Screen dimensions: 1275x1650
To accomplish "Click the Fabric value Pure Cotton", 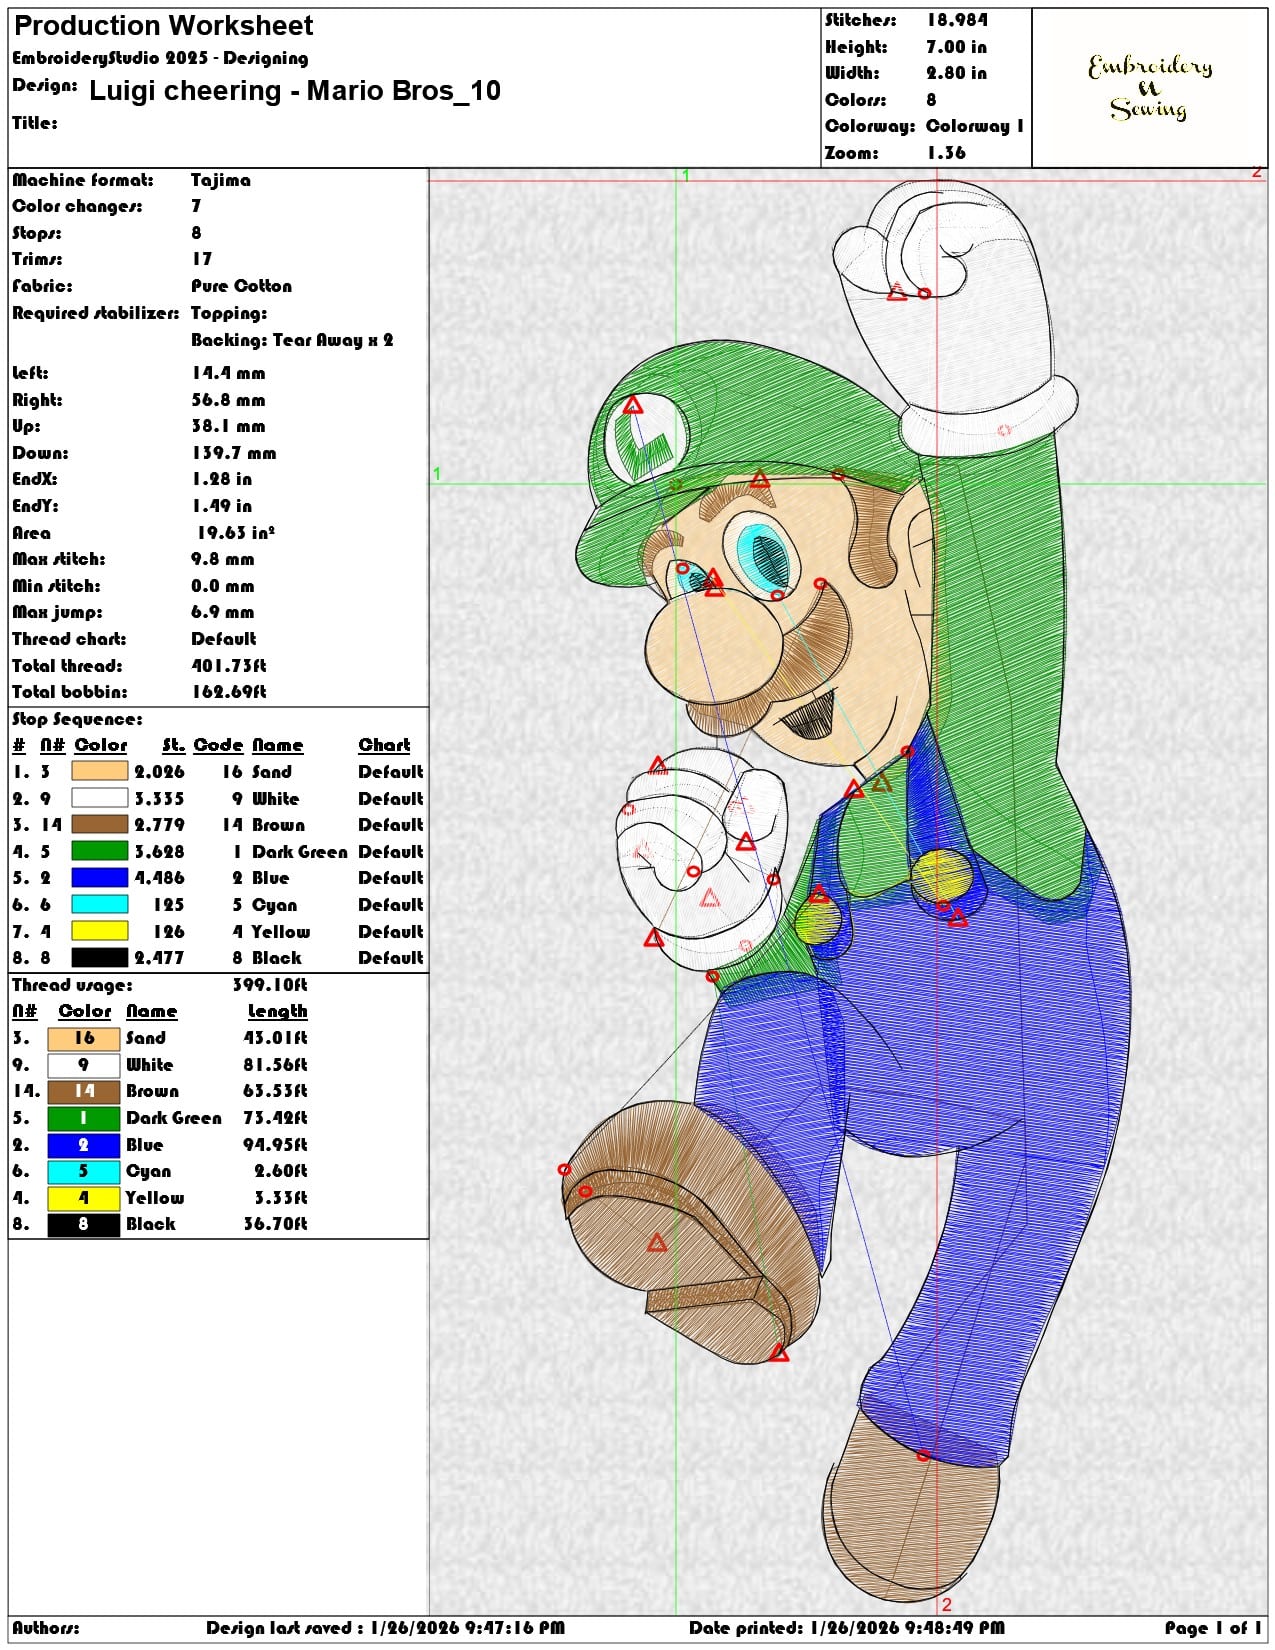I will [242, 286].
